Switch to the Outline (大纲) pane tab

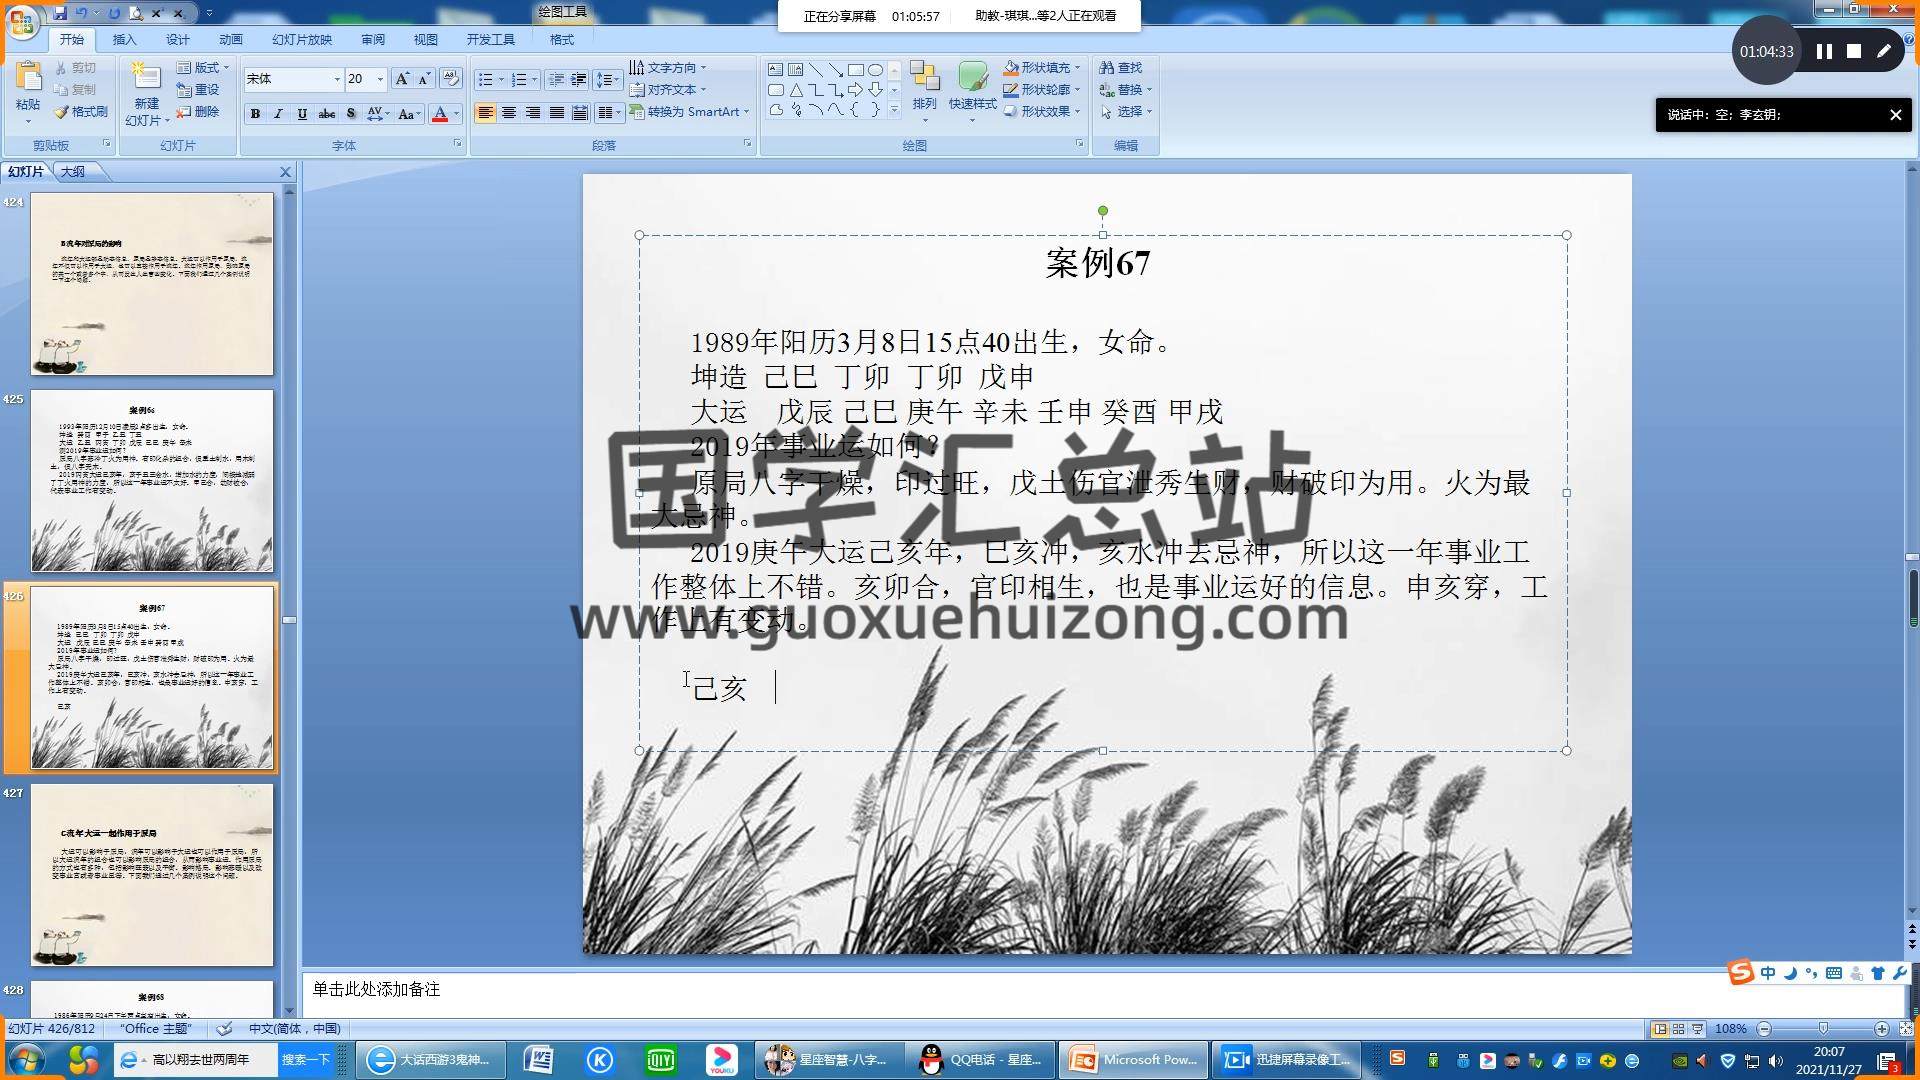(73, 172)
